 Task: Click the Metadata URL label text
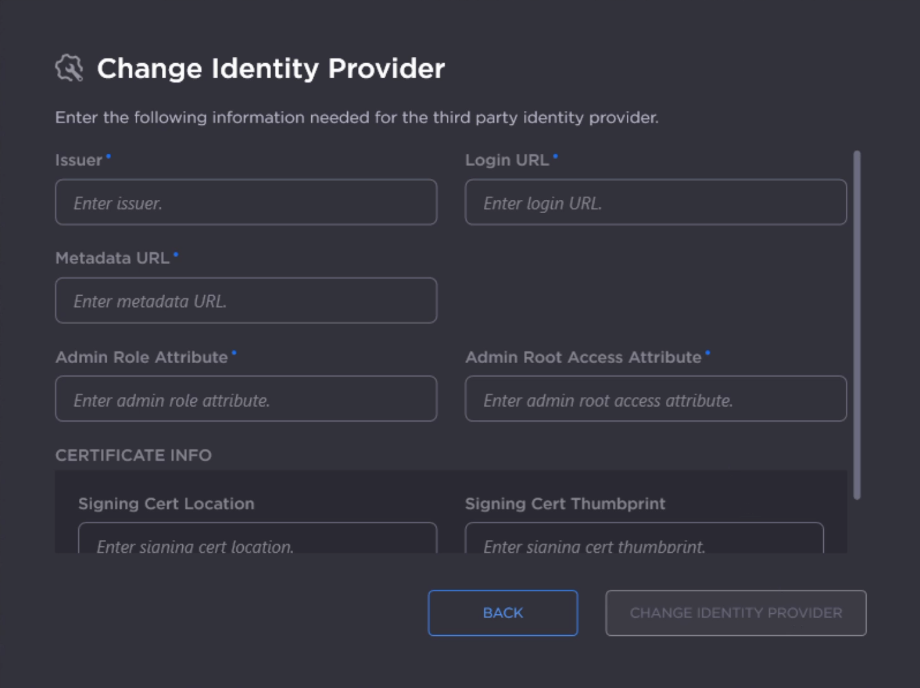pos(112,258)
